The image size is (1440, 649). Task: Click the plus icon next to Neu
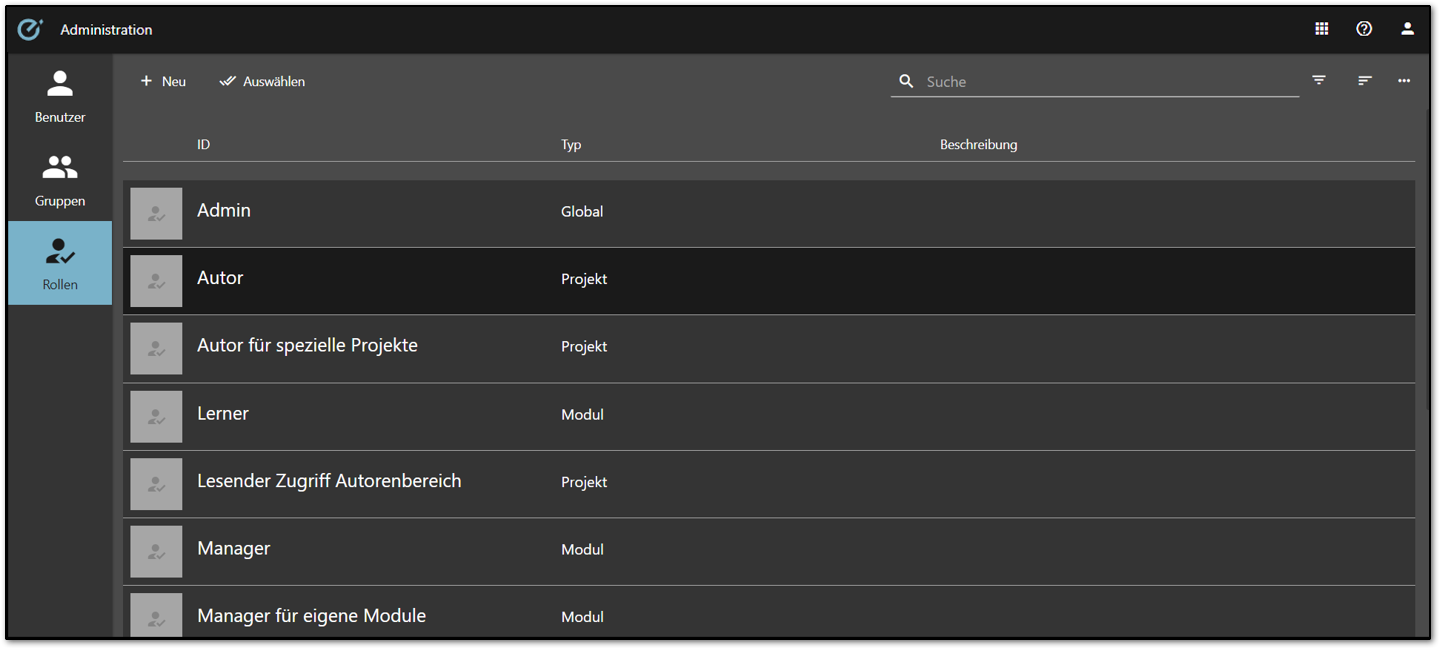(x=146, y=81)
